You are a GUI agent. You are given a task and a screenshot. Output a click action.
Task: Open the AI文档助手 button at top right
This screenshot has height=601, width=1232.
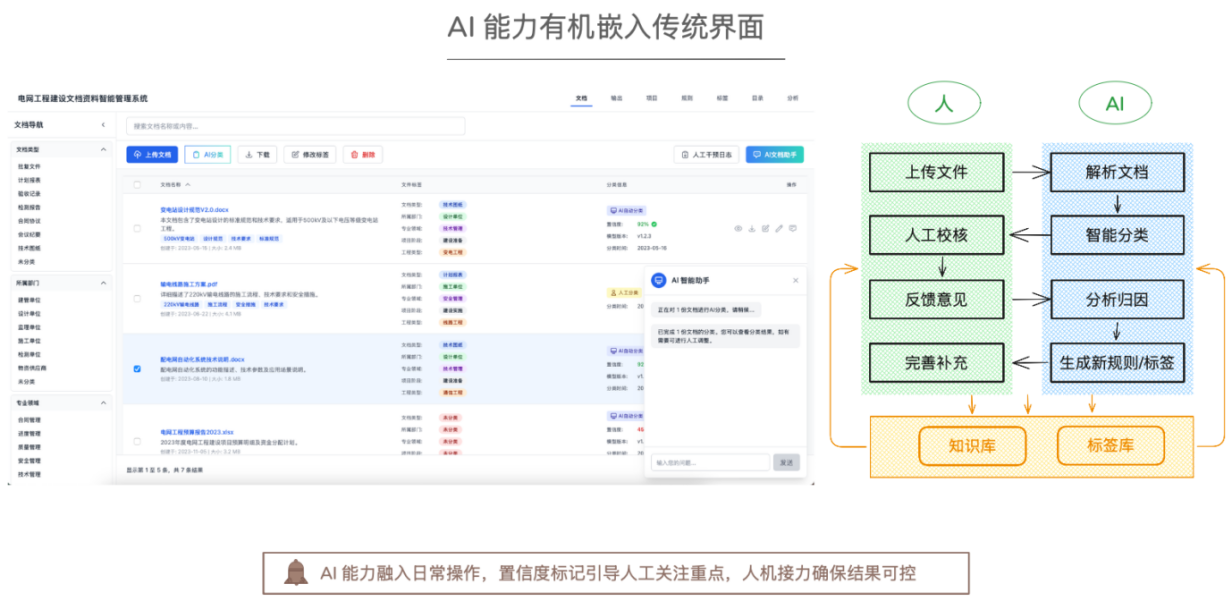tap(774, 155)
